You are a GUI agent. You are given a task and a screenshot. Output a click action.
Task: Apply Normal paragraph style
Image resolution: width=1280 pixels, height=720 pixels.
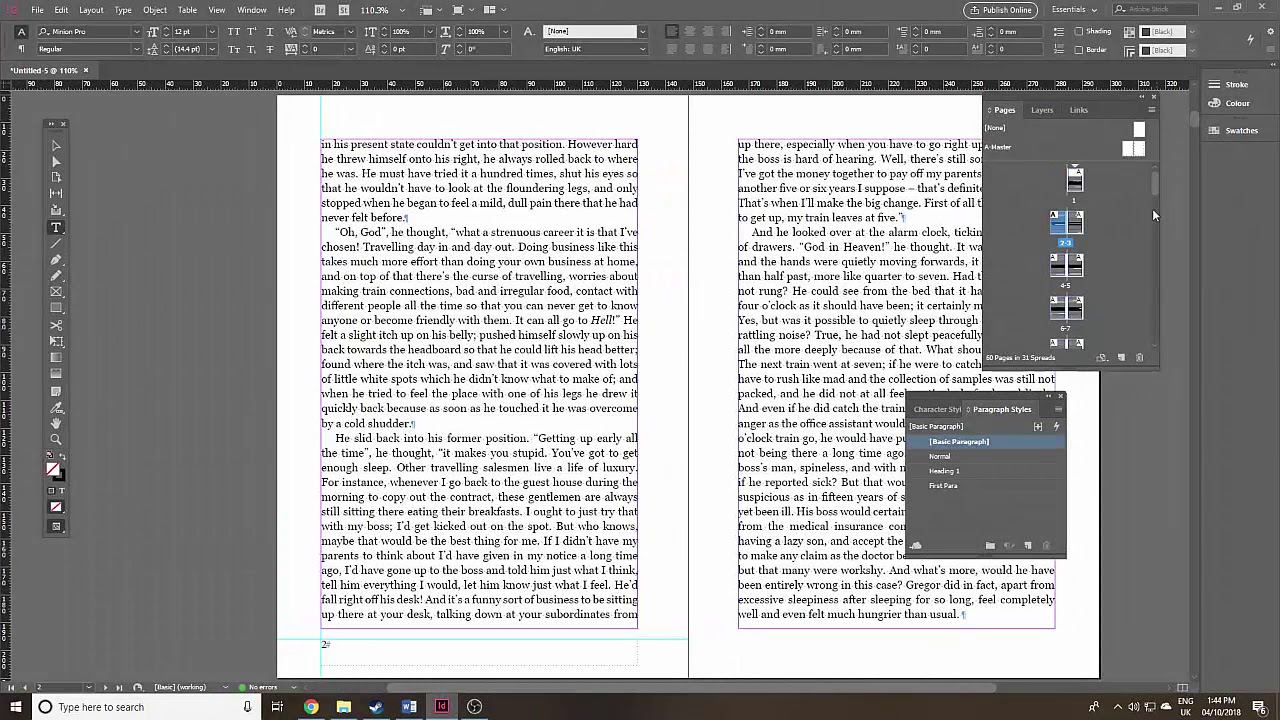click(985, 456)
